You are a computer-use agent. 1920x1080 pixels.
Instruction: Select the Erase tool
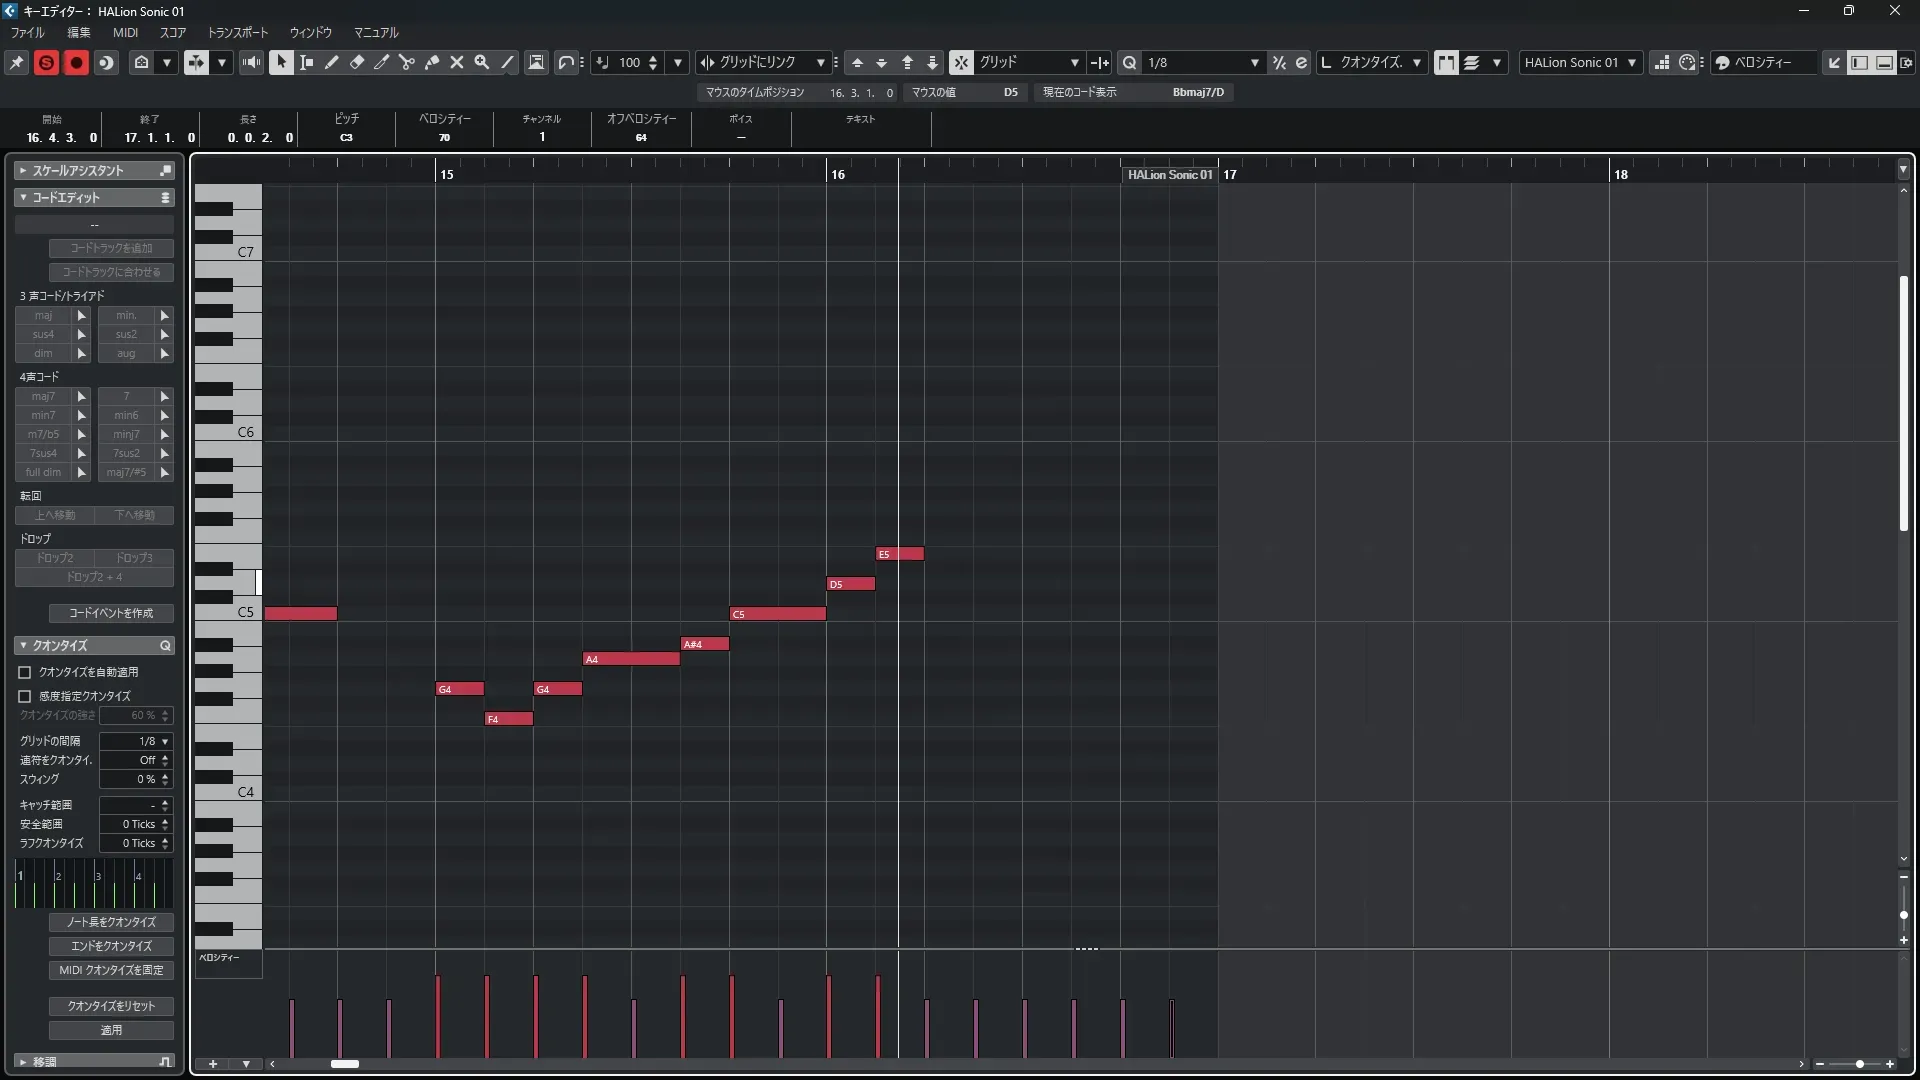[357, 62]
